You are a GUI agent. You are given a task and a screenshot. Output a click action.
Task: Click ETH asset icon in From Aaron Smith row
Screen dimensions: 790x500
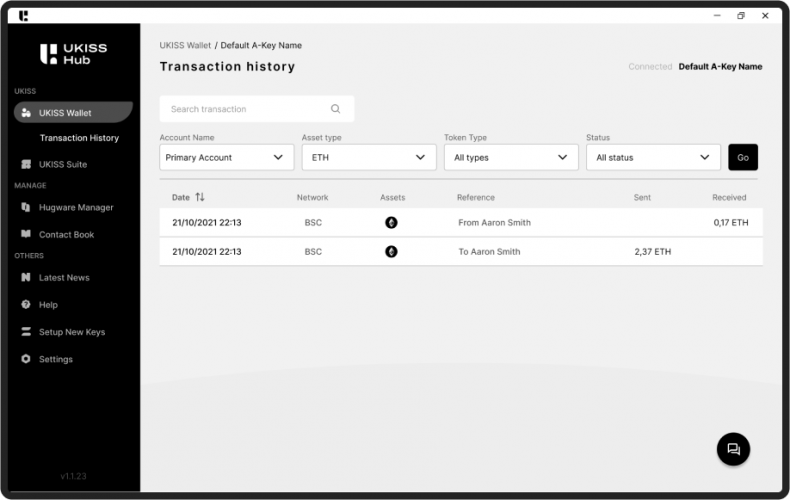pyautogui.click(x=391, y=222)
